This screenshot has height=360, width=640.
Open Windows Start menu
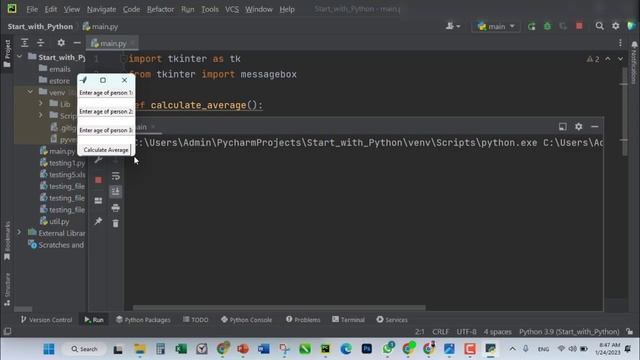coord(49,349)
